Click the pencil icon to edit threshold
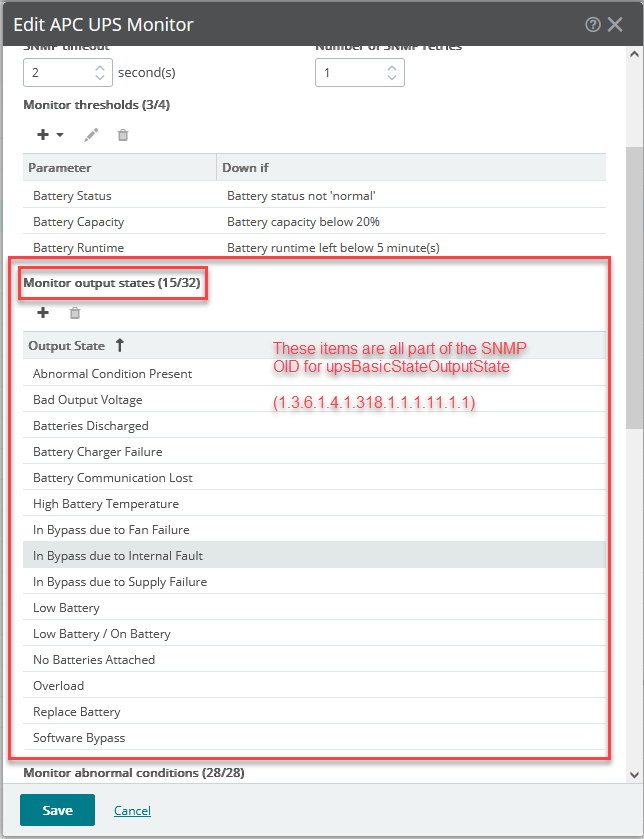The width and height of the screenshot is (644, 839). [x=91, y=135]
